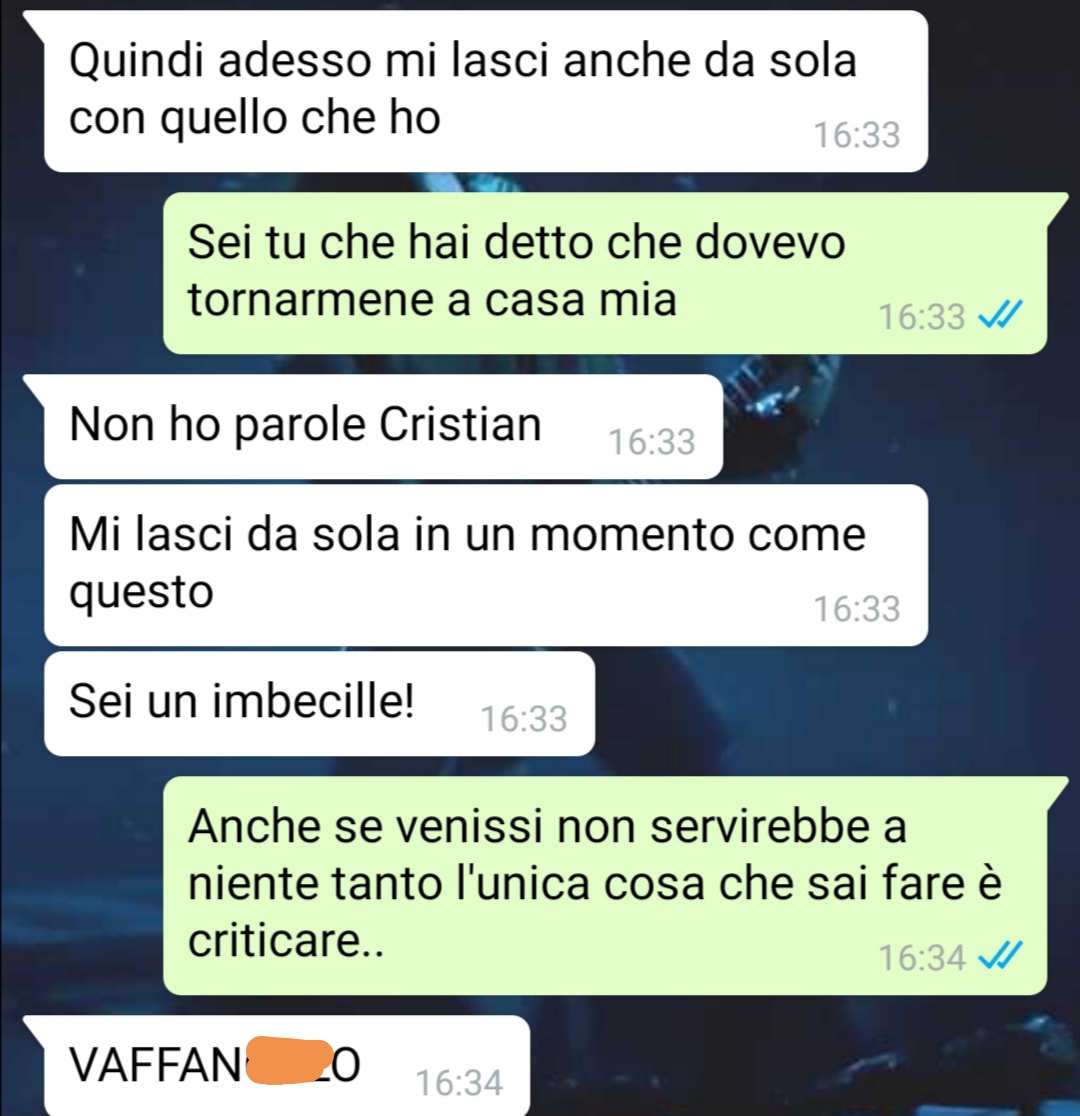Tap the 16:33 timestamp under "momento come questo"
The width and height of the screenshot is (1080, 1116).
[x=856, y=609]
